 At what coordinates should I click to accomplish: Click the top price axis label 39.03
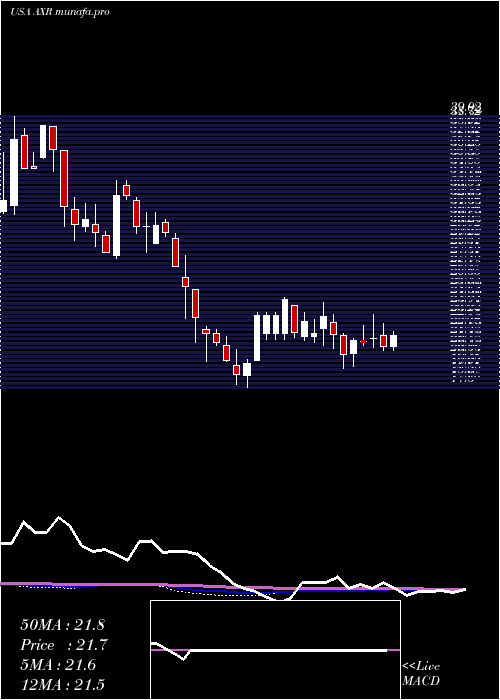(466, 106)
